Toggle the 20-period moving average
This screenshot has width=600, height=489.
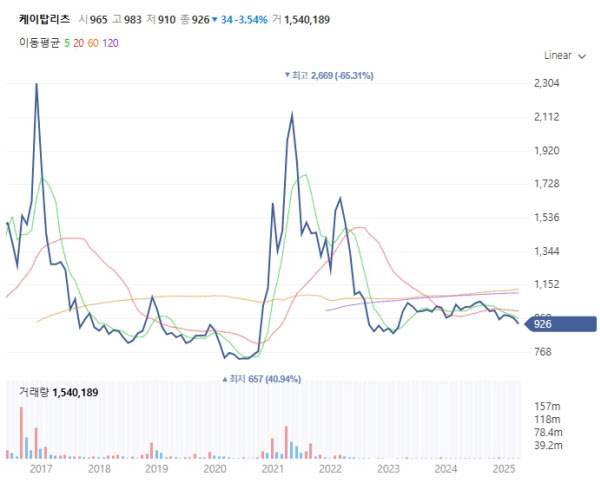pos(78,42)
